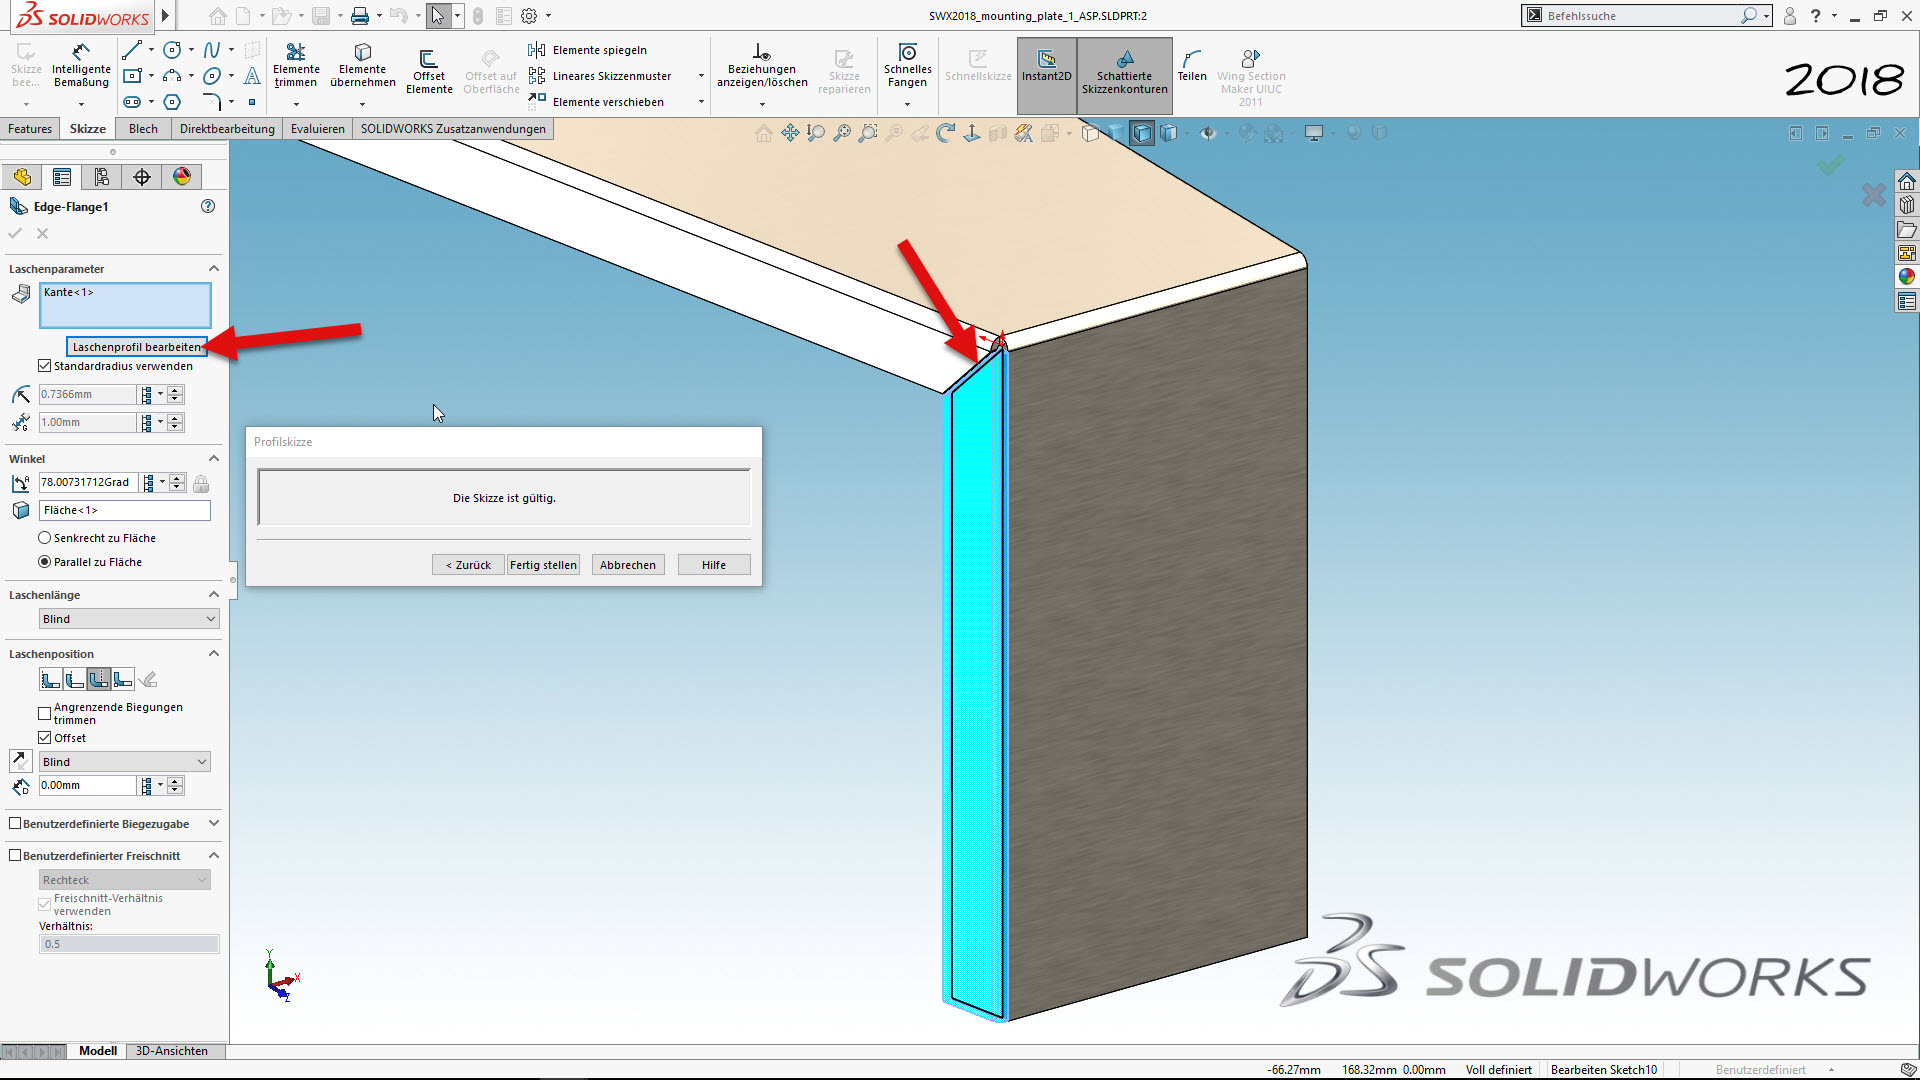Collapse the Laschenparameter section
Viewport: 1920px width, 1080px height.
213,269
